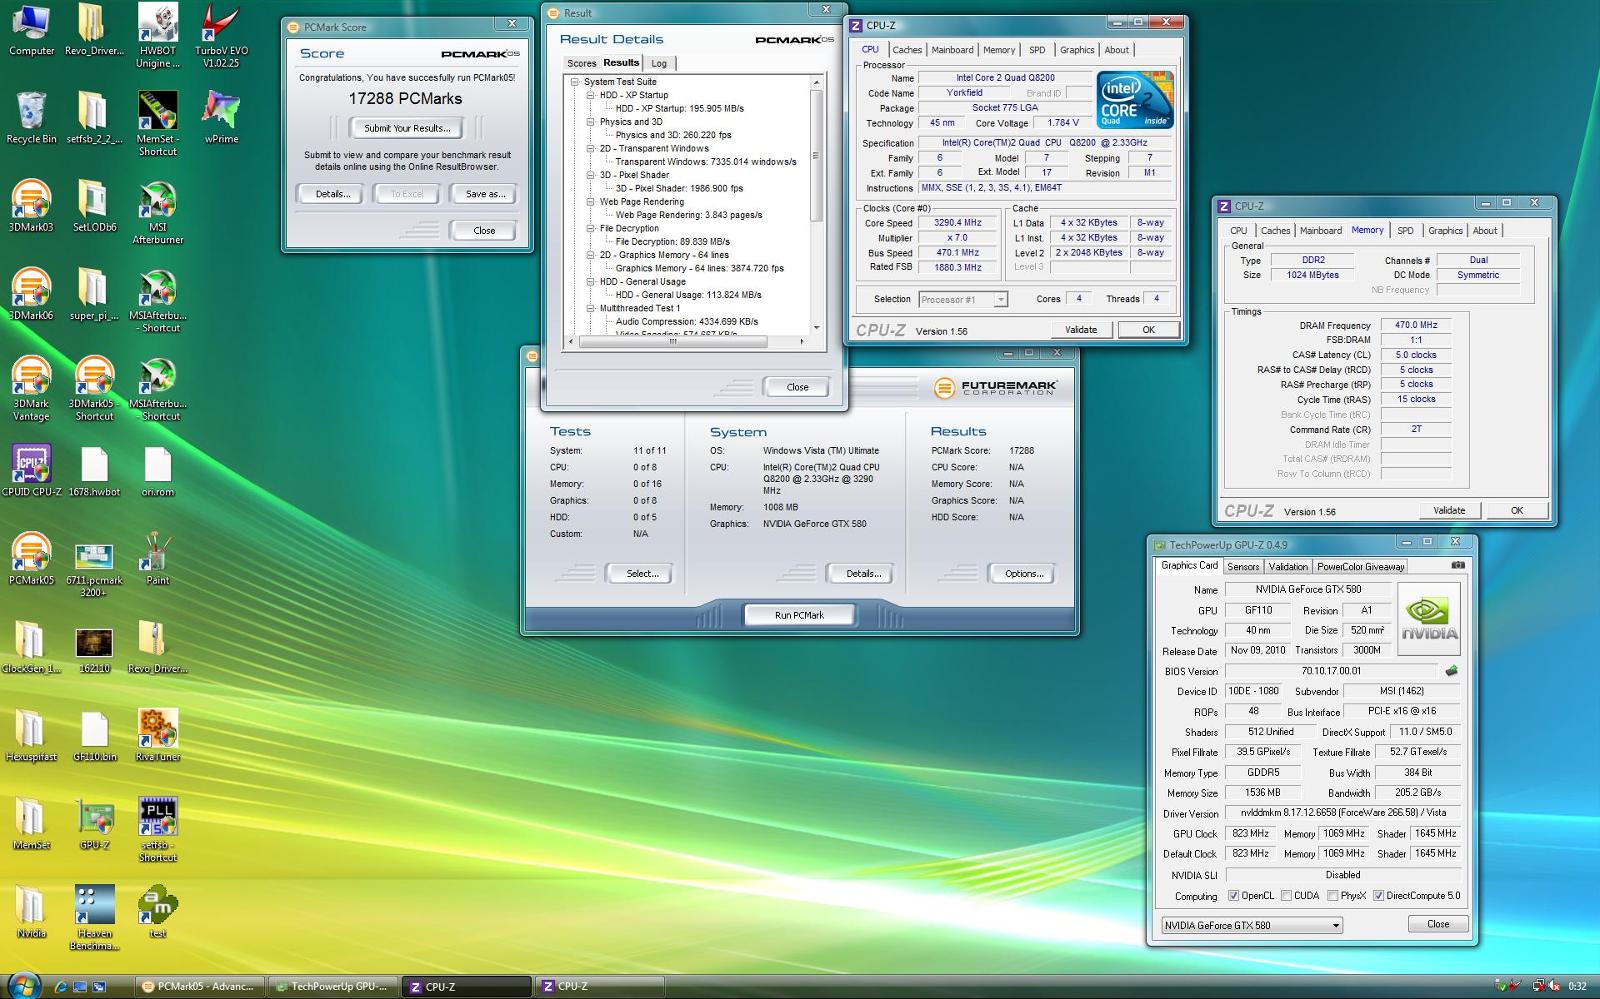
Task: Click OK in the CPU-Z CPU window
Action: pyautogui.click(x=1148, y=329)
